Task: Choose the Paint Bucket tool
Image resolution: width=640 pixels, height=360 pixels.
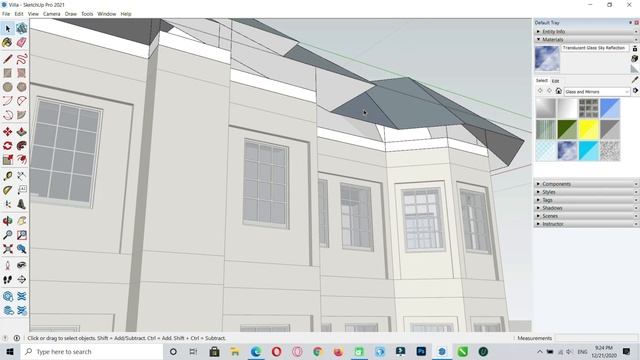Action: tap(8, 42)
